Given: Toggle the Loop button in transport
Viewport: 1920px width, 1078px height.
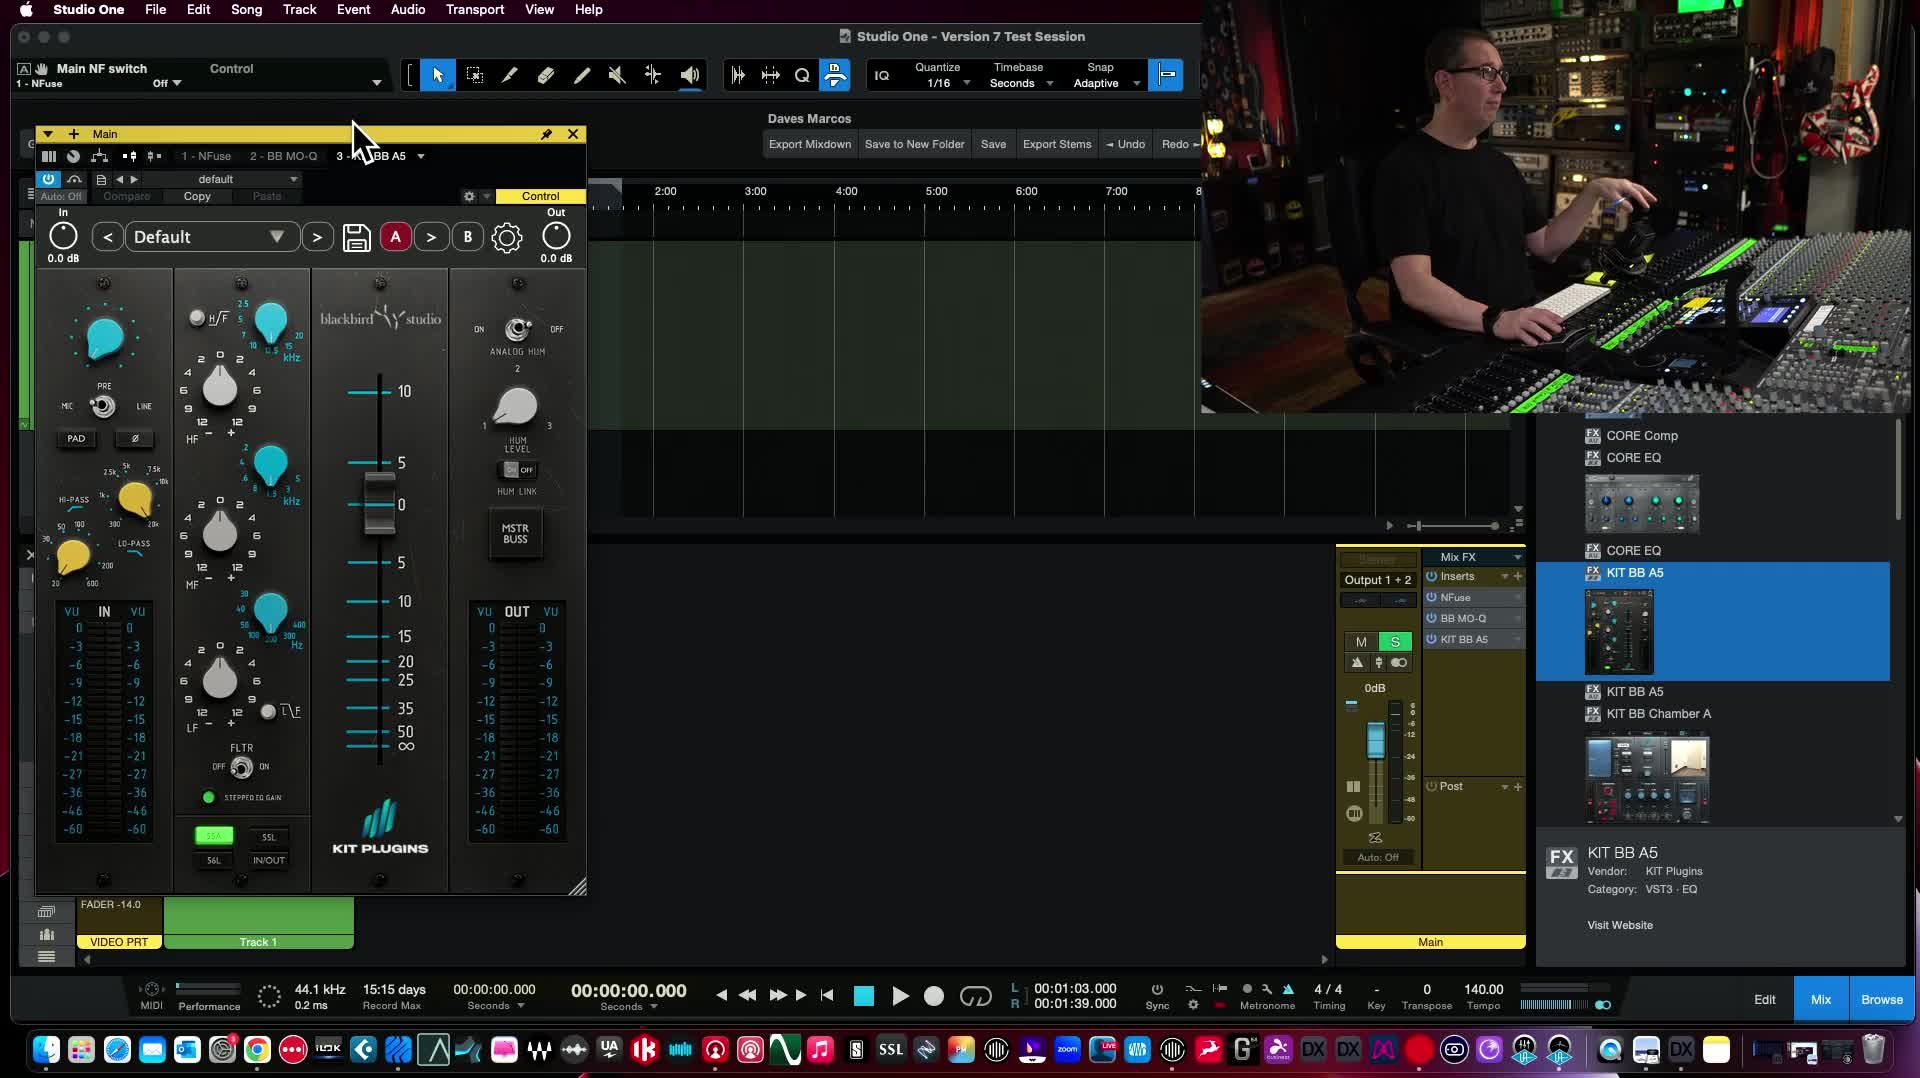Looking at the screenshot, I should click(x=976, y=996).
